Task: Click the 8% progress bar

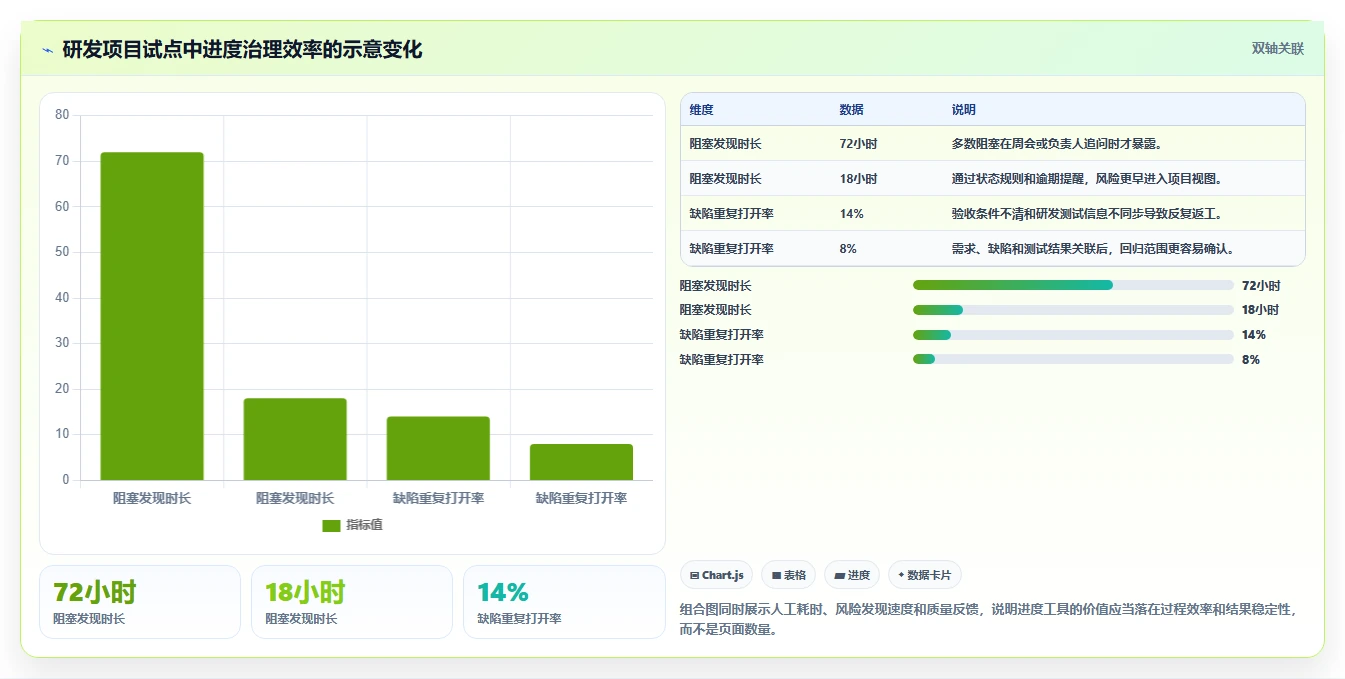Action: (x=1073, y=359)
